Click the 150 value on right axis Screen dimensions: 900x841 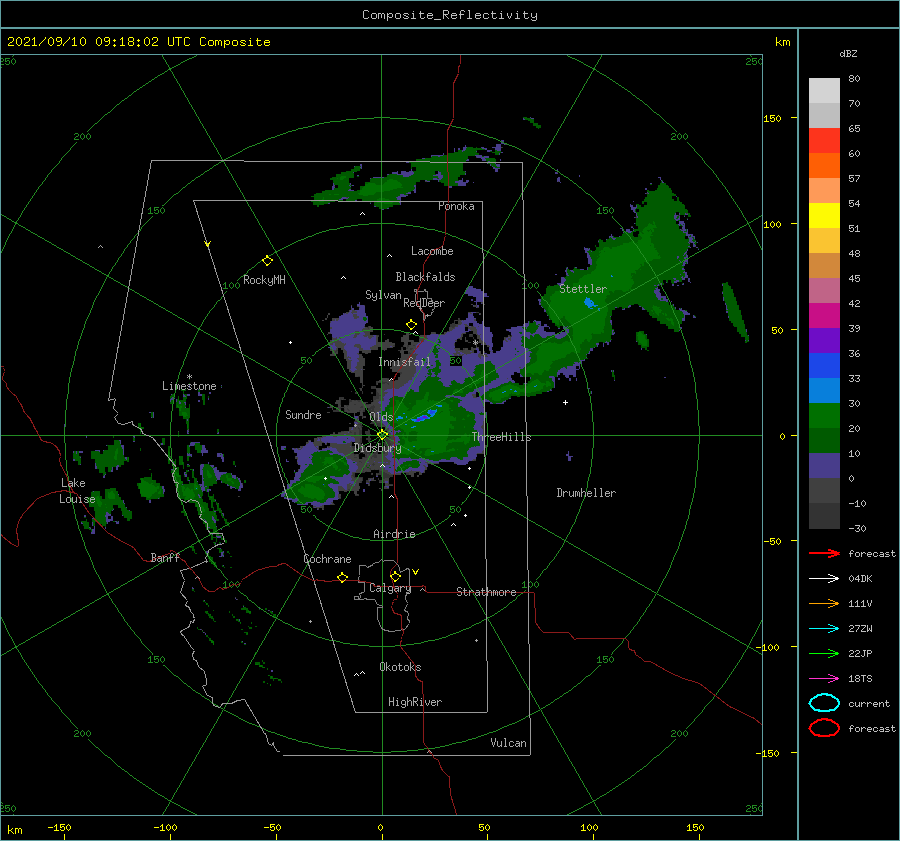772,118
